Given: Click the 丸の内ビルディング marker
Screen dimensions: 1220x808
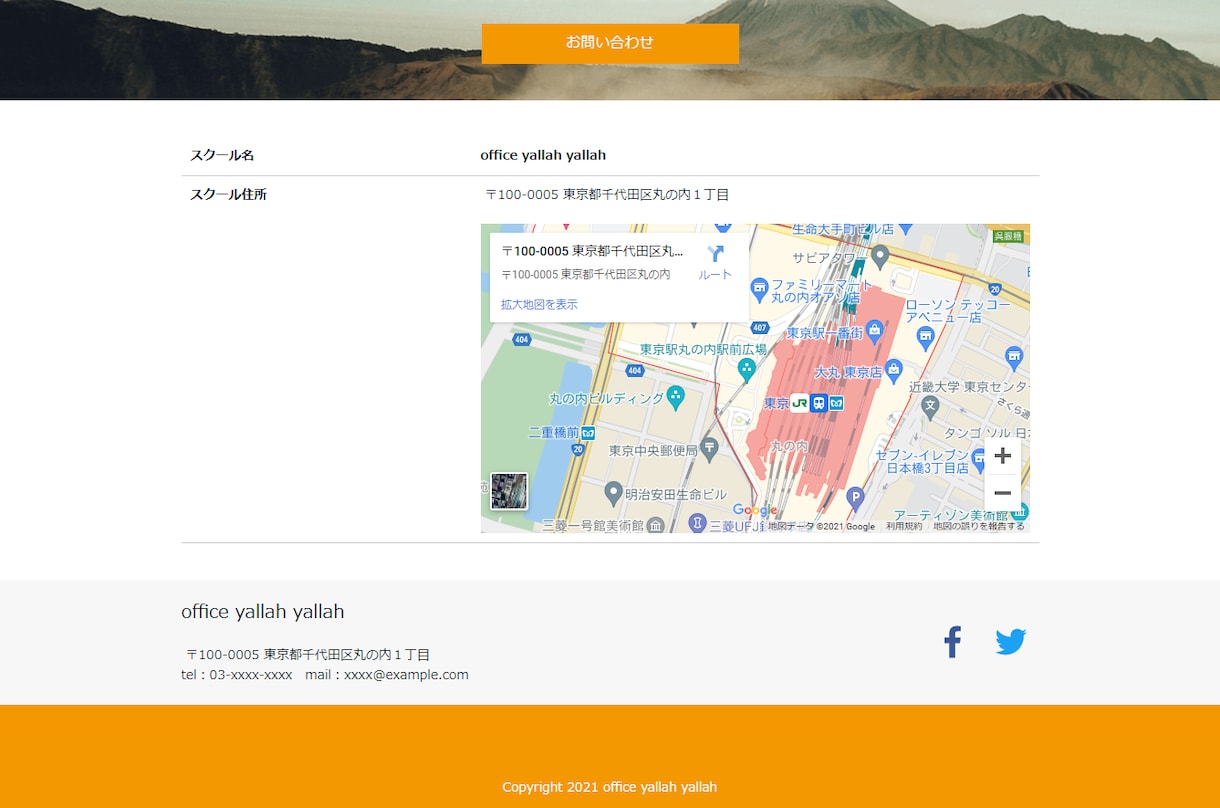Looking at the screenshot, I should pos(676,396).
